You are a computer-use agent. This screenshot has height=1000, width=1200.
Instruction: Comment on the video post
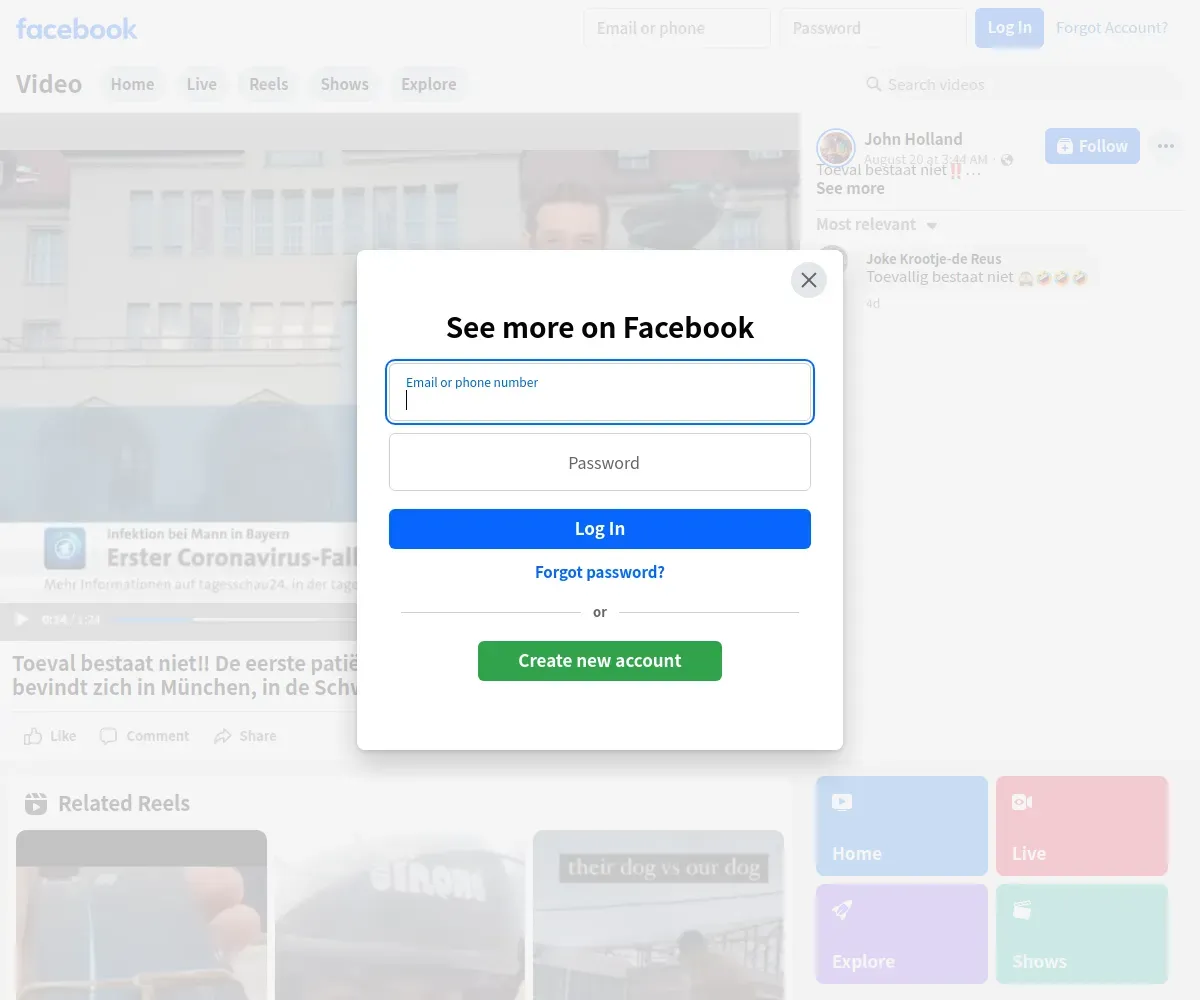point(145,736)
